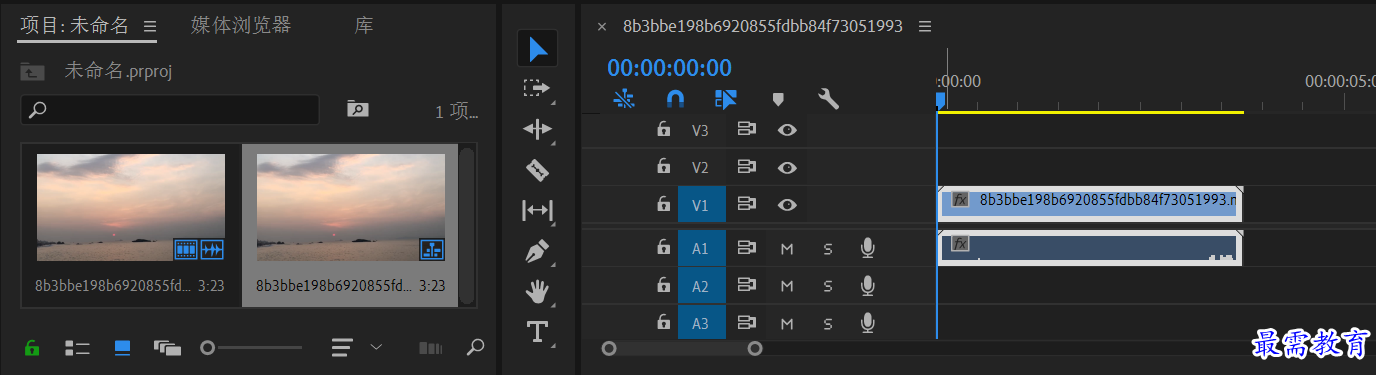Open the sequence tab panel menu
Viewport: 1376px width, 375px height.
click(925, 26)
